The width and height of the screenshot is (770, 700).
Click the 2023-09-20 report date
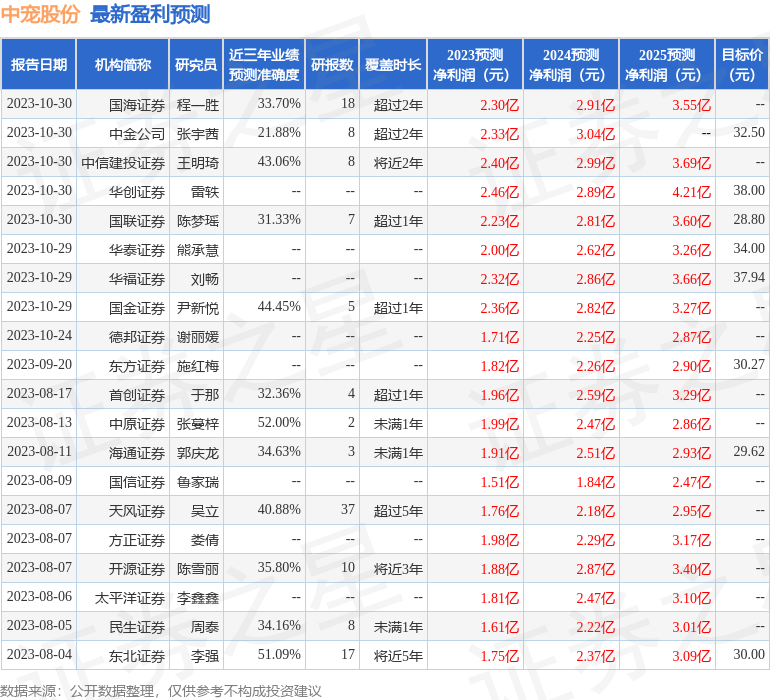[39, 364]
